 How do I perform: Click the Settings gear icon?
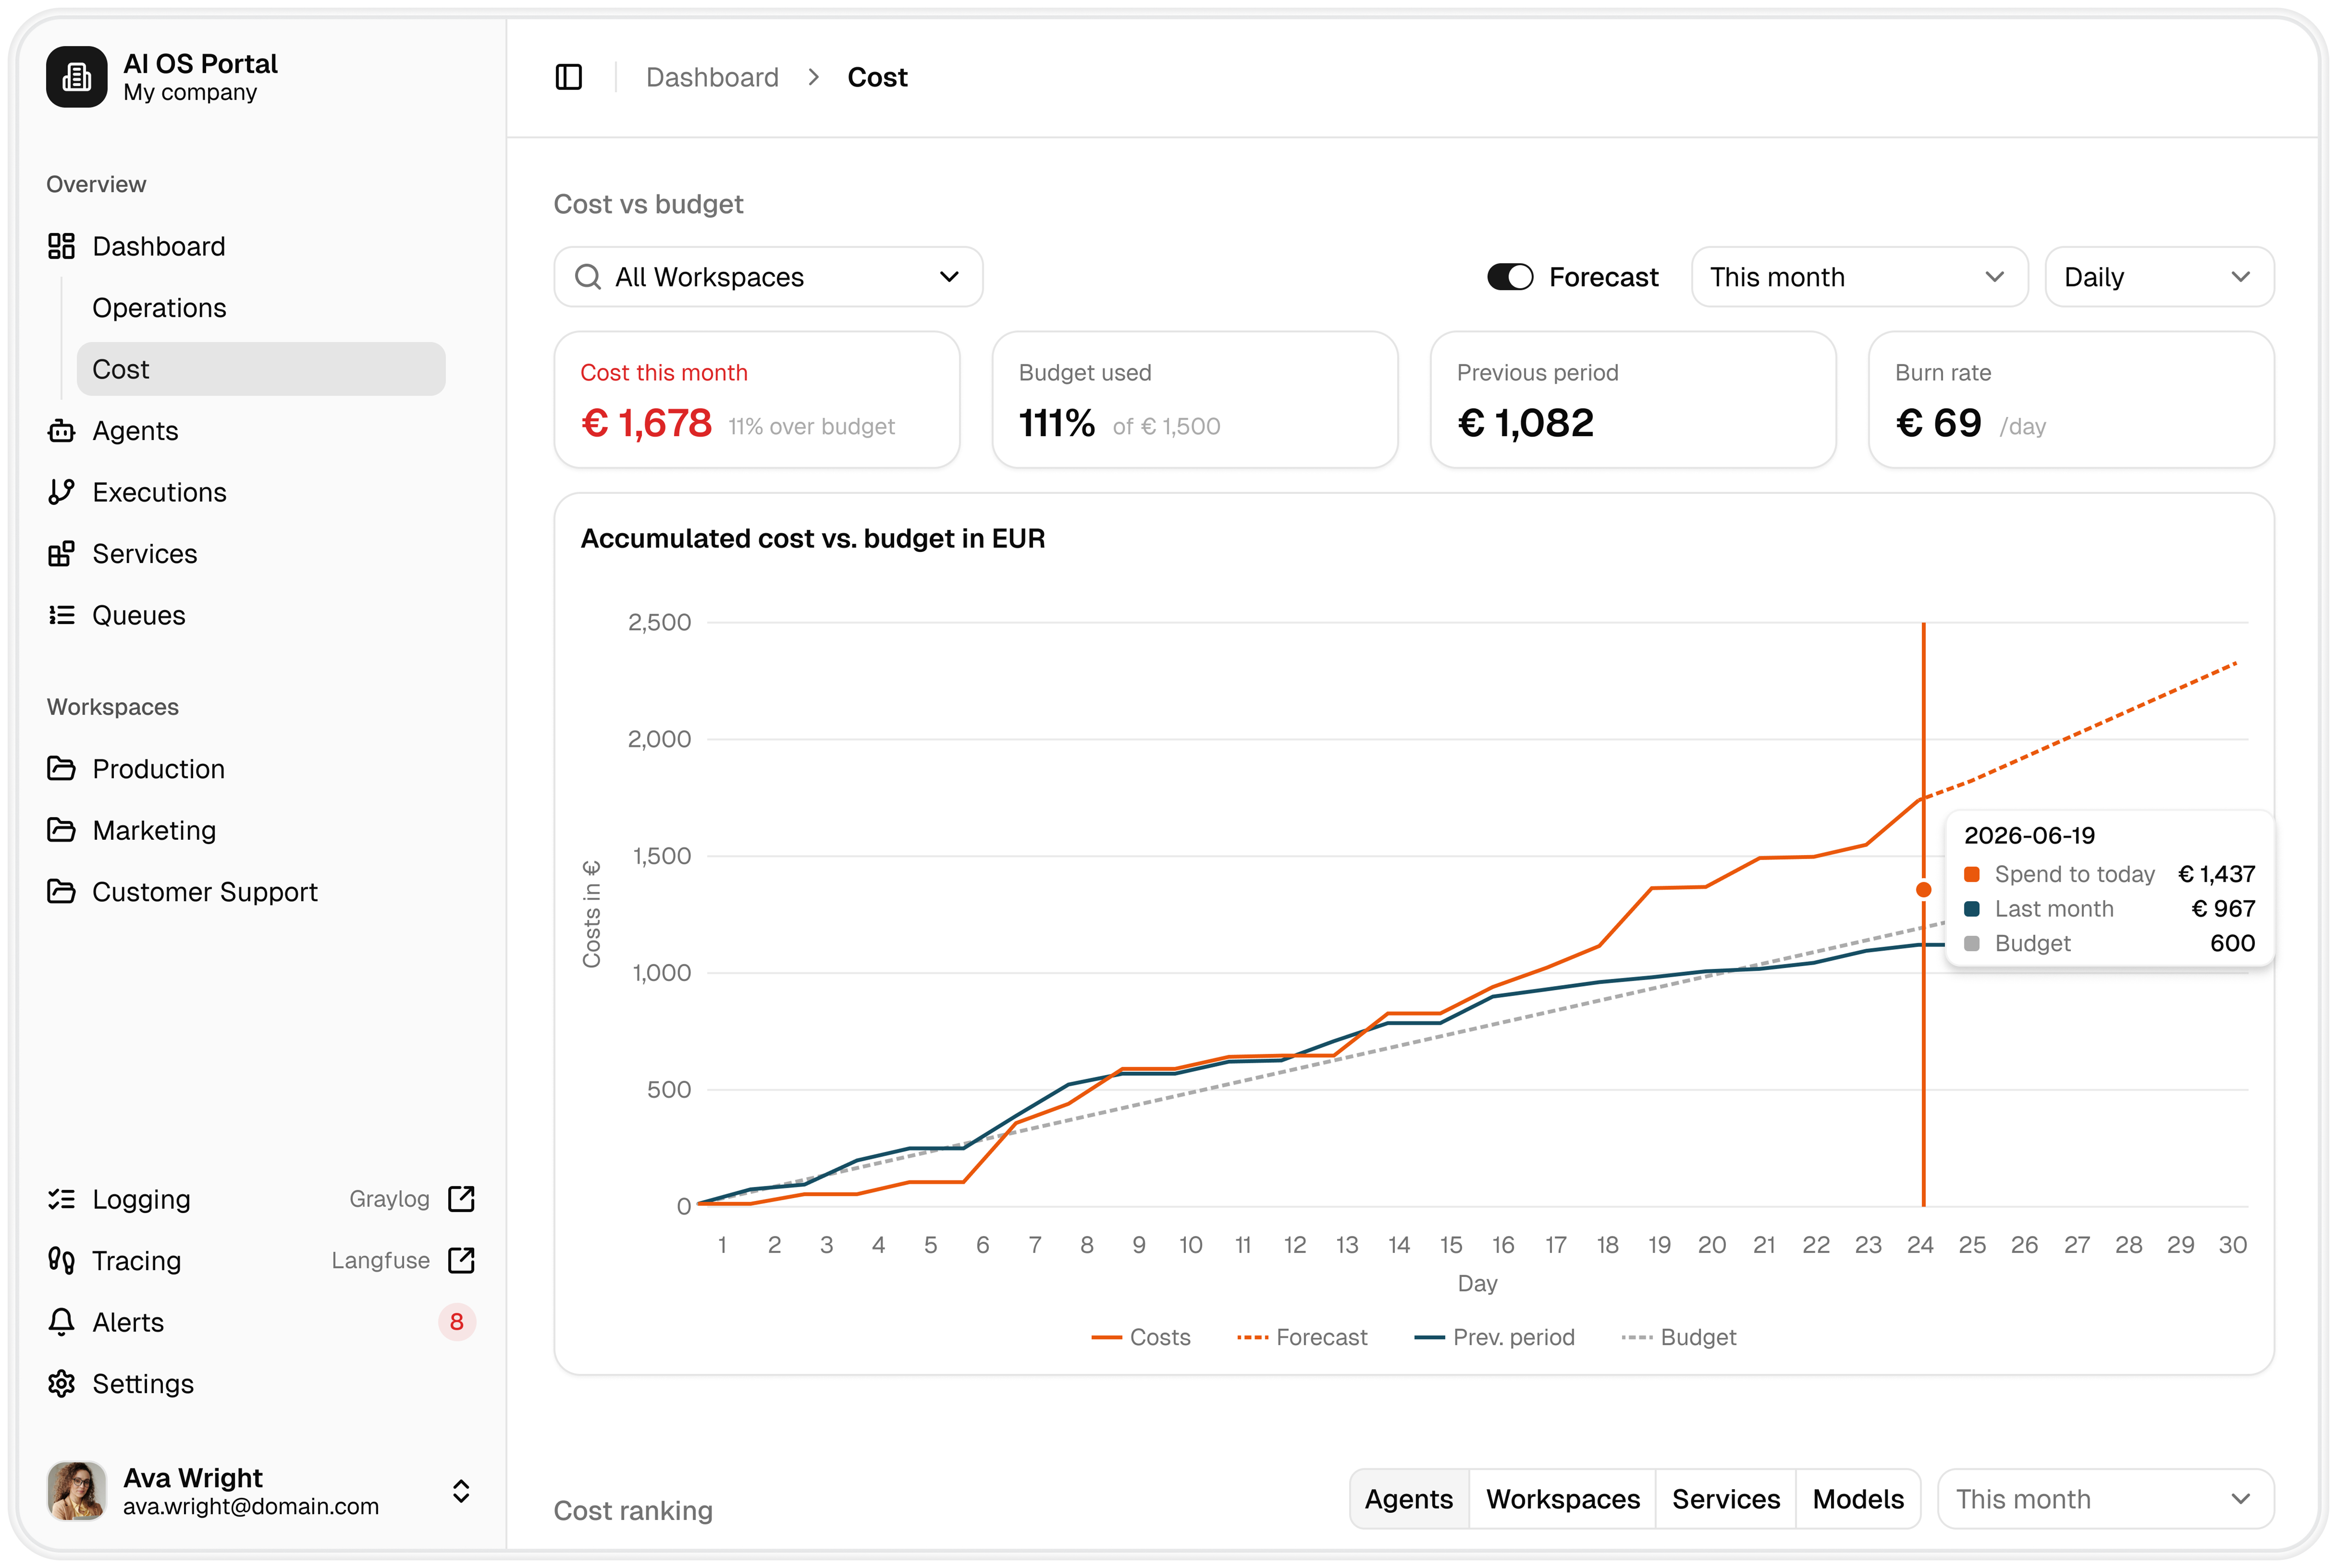pos(61,1384)
